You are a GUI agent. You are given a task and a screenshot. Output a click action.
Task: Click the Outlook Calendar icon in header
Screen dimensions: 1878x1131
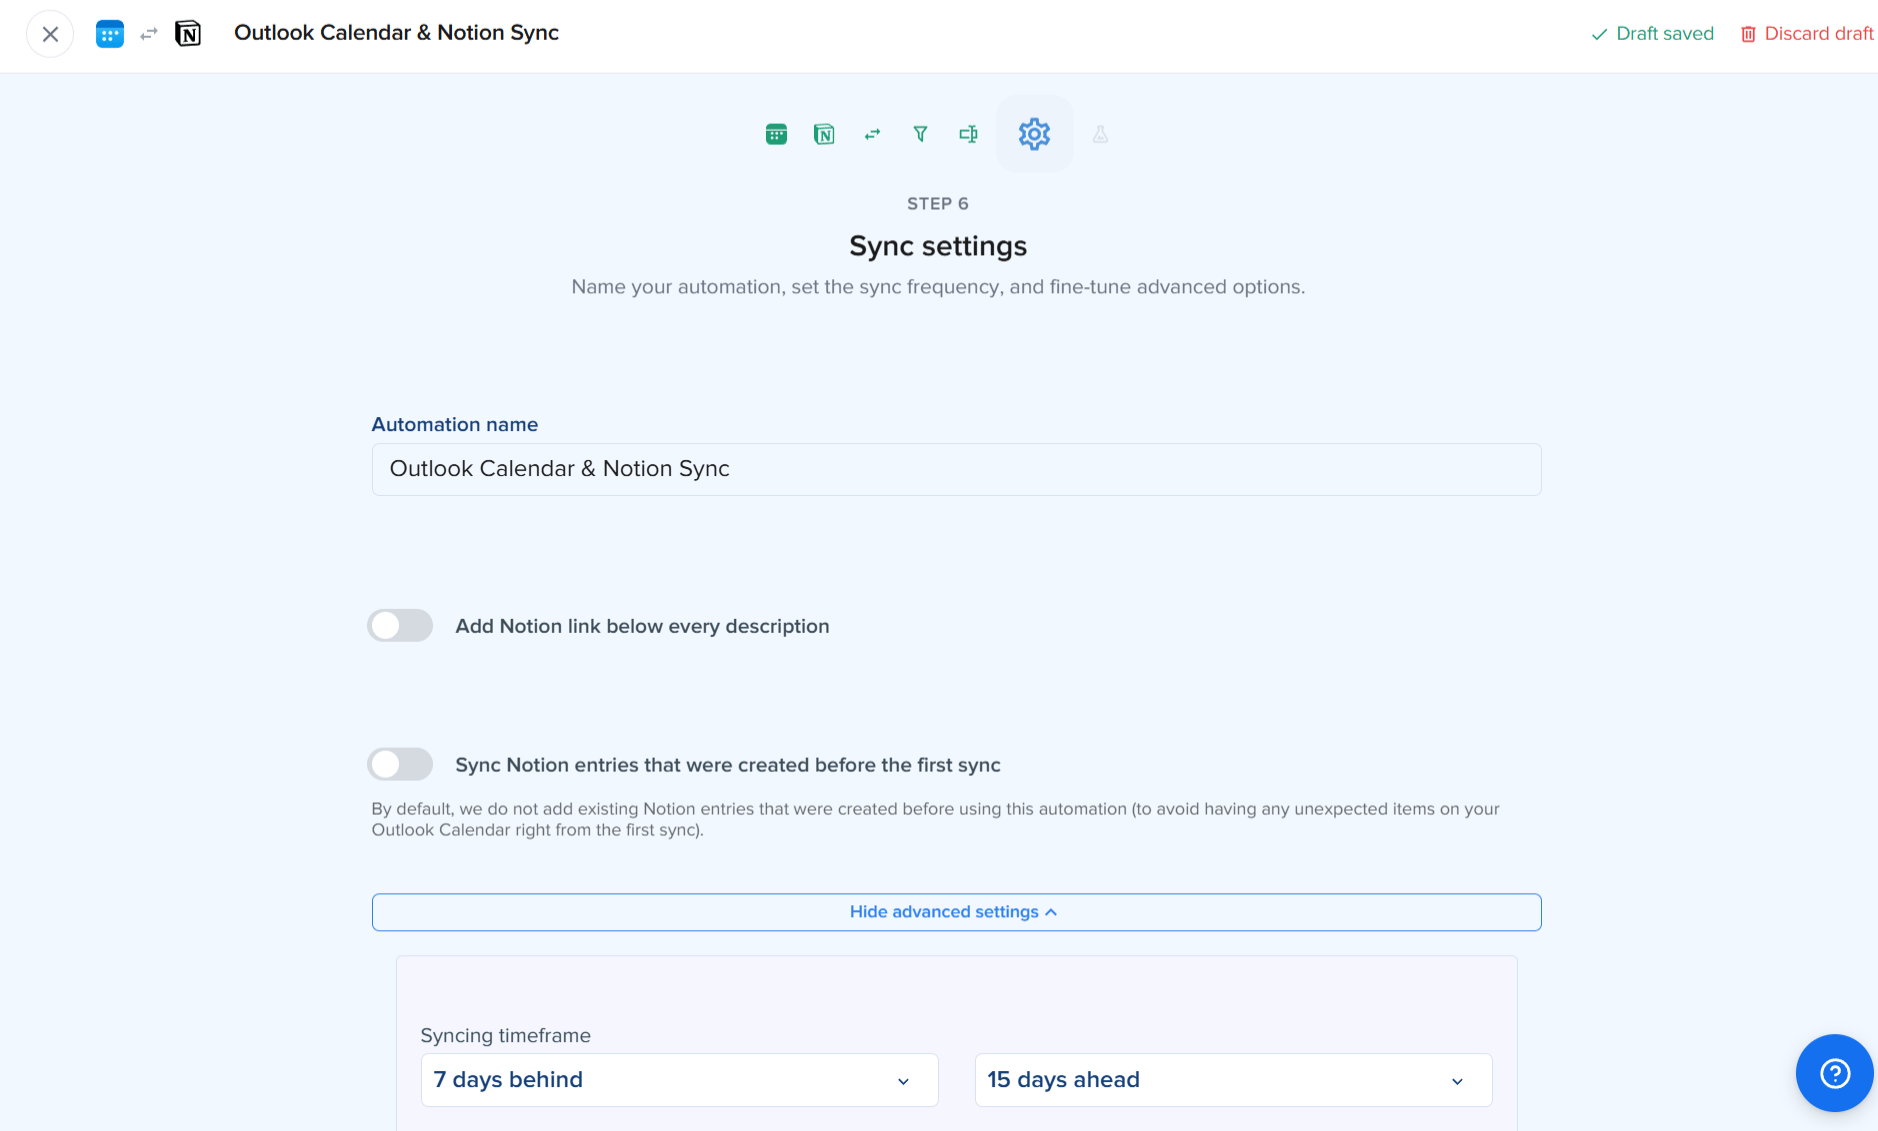110,34
